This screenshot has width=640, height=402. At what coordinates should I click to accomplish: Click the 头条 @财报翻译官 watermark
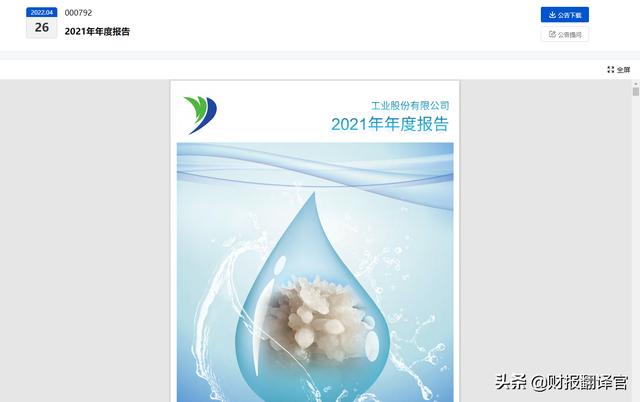(x=562, y=382)
